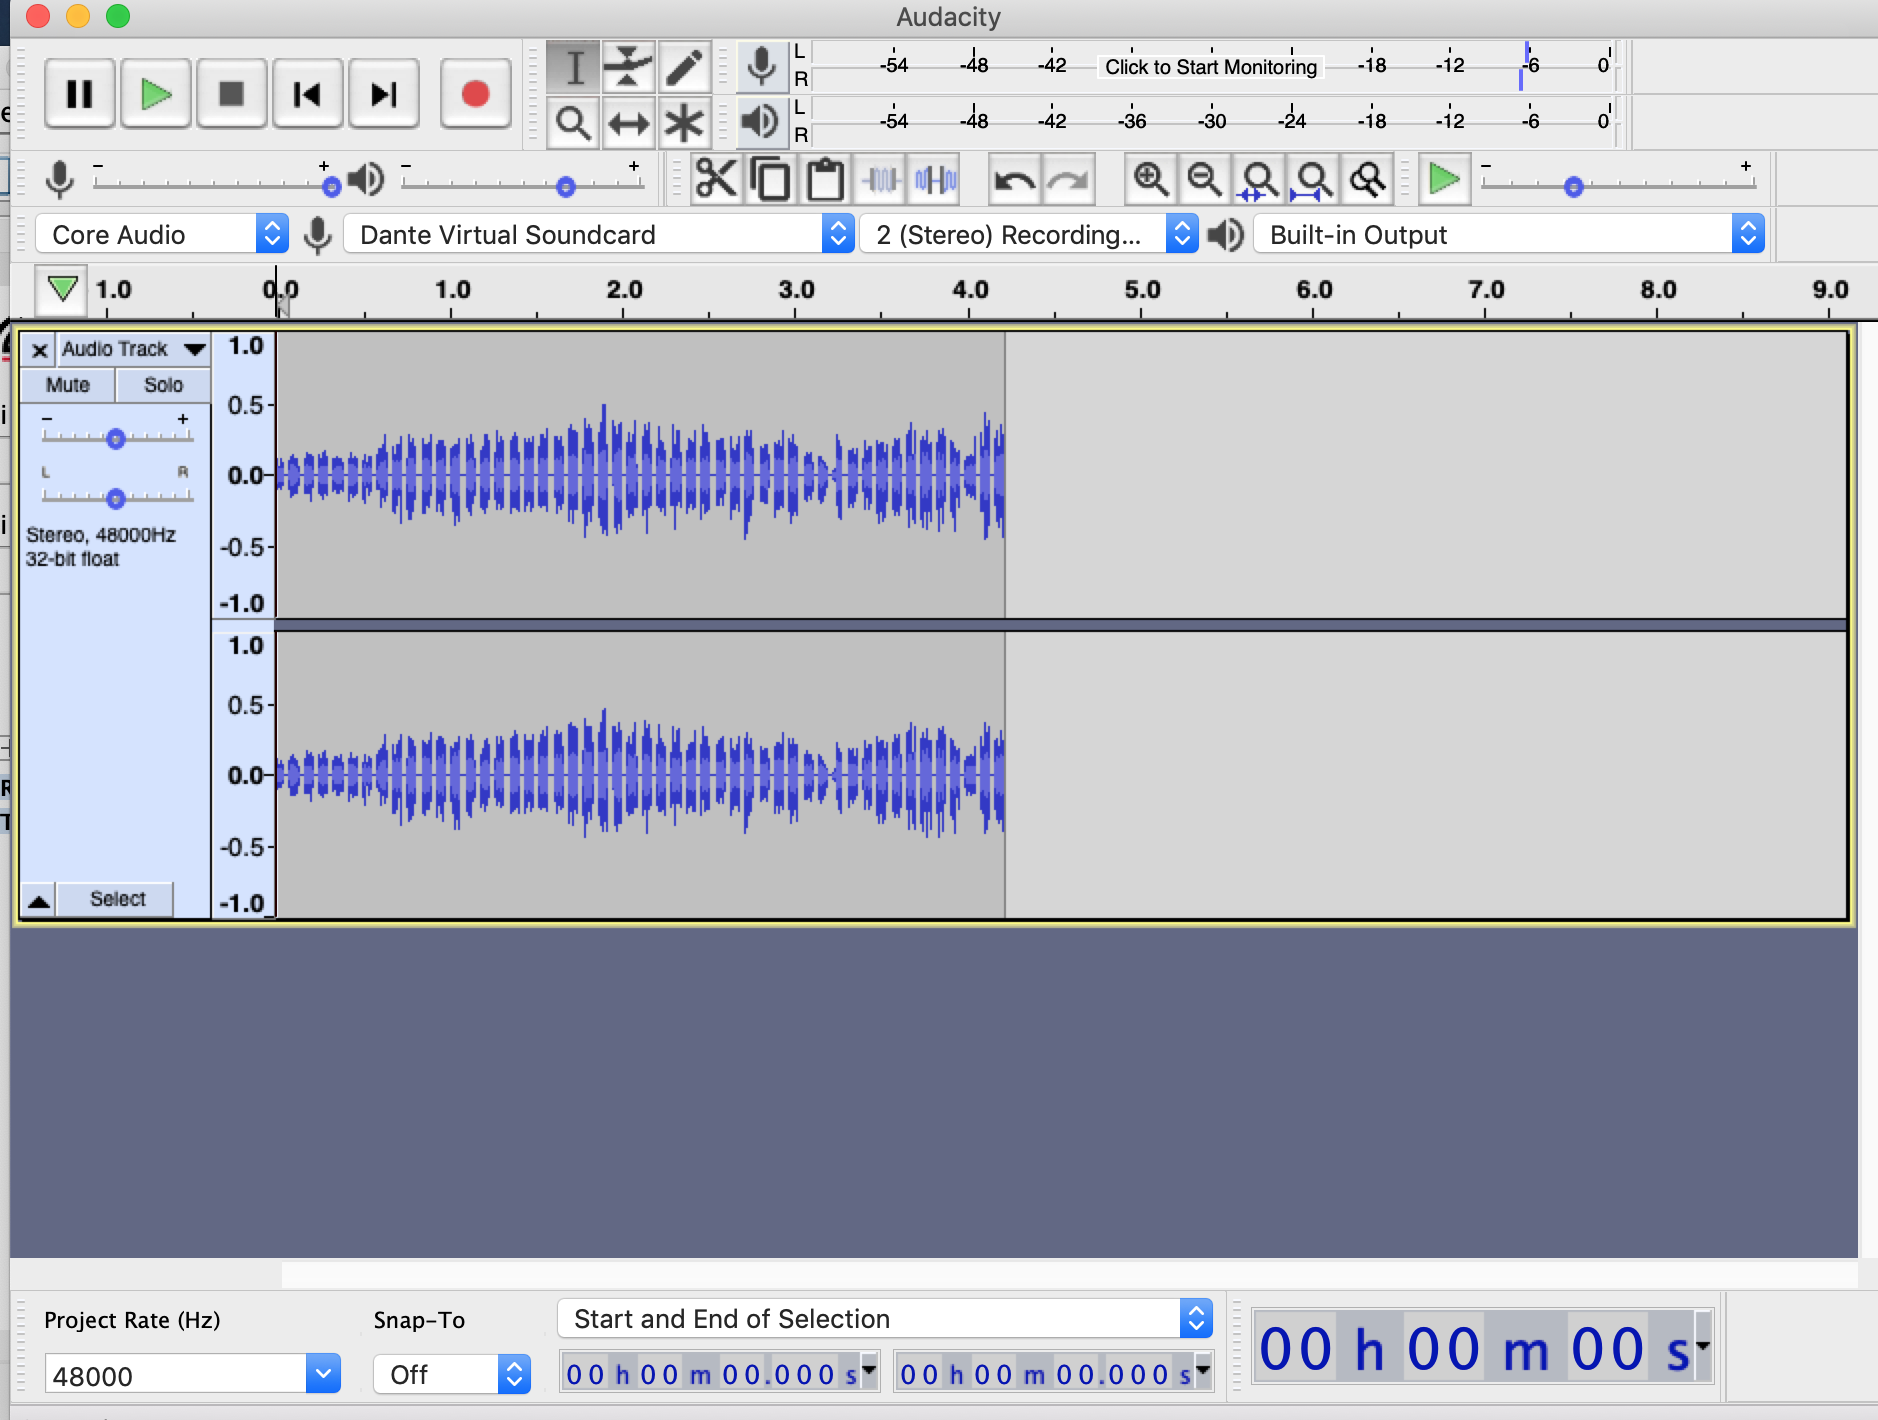This screenshot has height=1420, width=1878.
Task: Click the 'Stereo, 48000Hz' track info text
Action: (x=101, y=535)
